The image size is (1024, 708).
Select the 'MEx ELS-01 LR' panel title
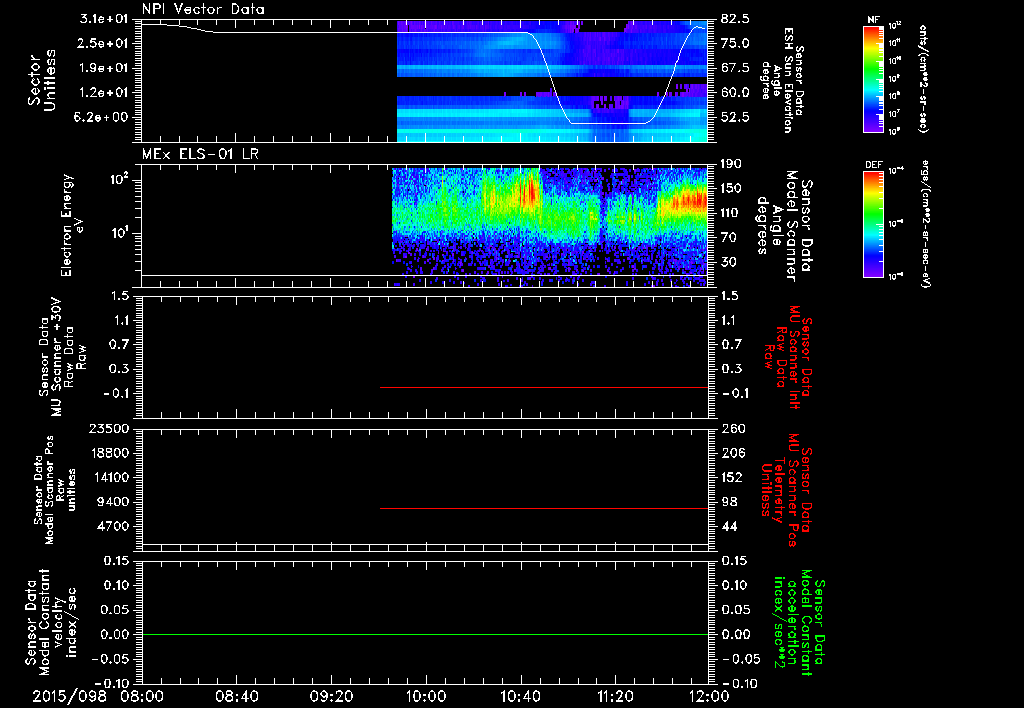click(x=200, y=154)
